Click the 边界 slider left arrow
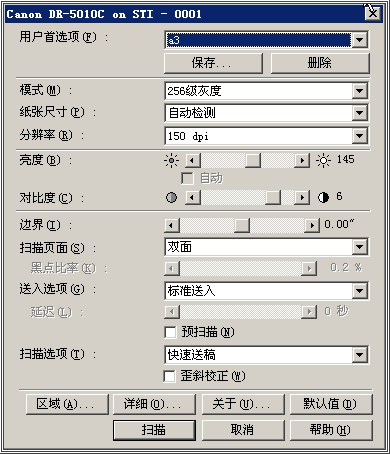The image size is (390, 454). pyautogui.click(x=172, y=225)
